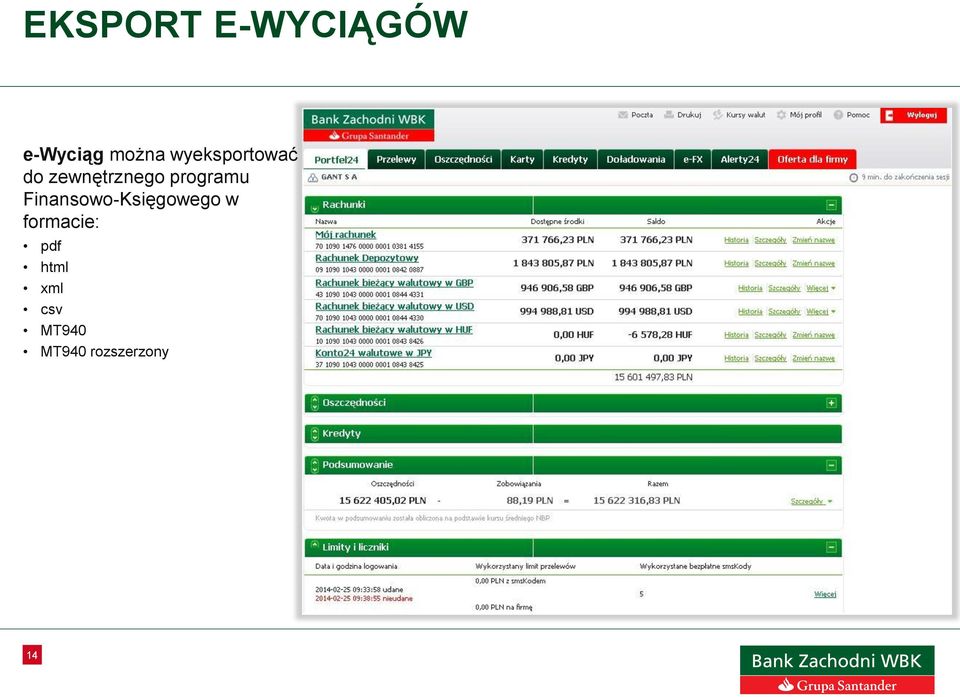Open the Przelewy tab
Viewport: 960px width, 697px height.
point(396,159)
